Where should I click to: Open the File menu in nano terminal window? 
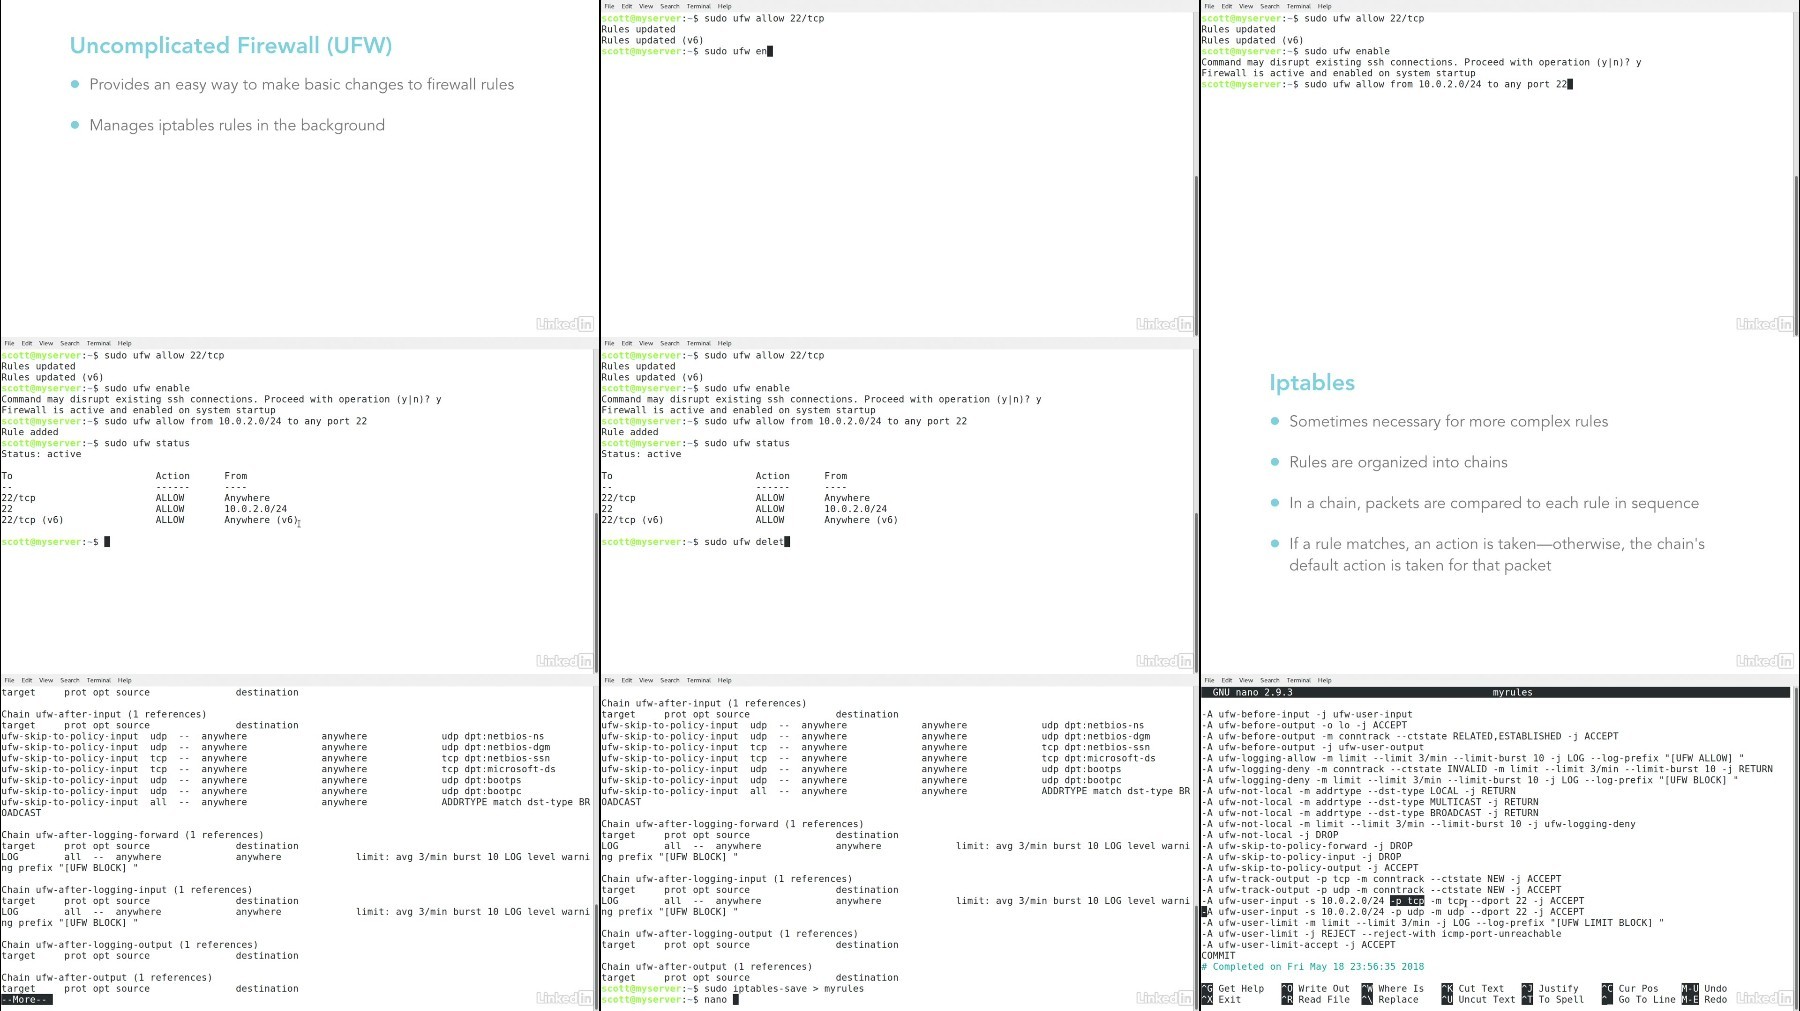click(x=1209, y=680)
